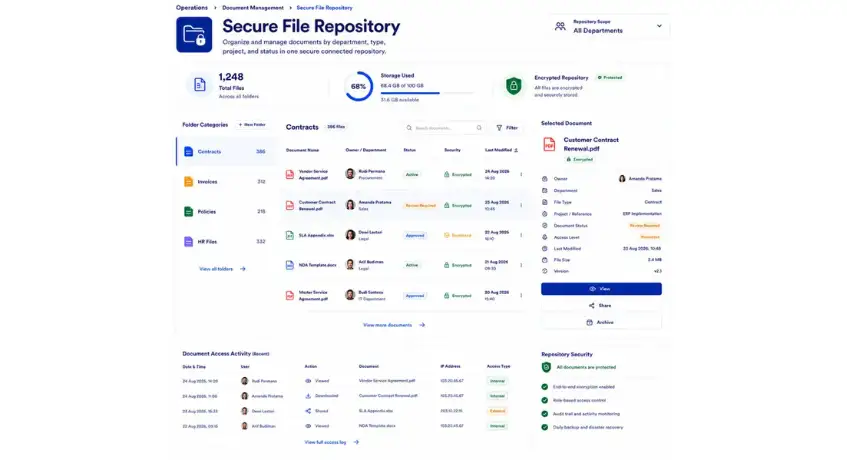Viewport: 847px width, 460px height.
Task: Click the ERP Implementation project reference value
Action: coord(642,214)
